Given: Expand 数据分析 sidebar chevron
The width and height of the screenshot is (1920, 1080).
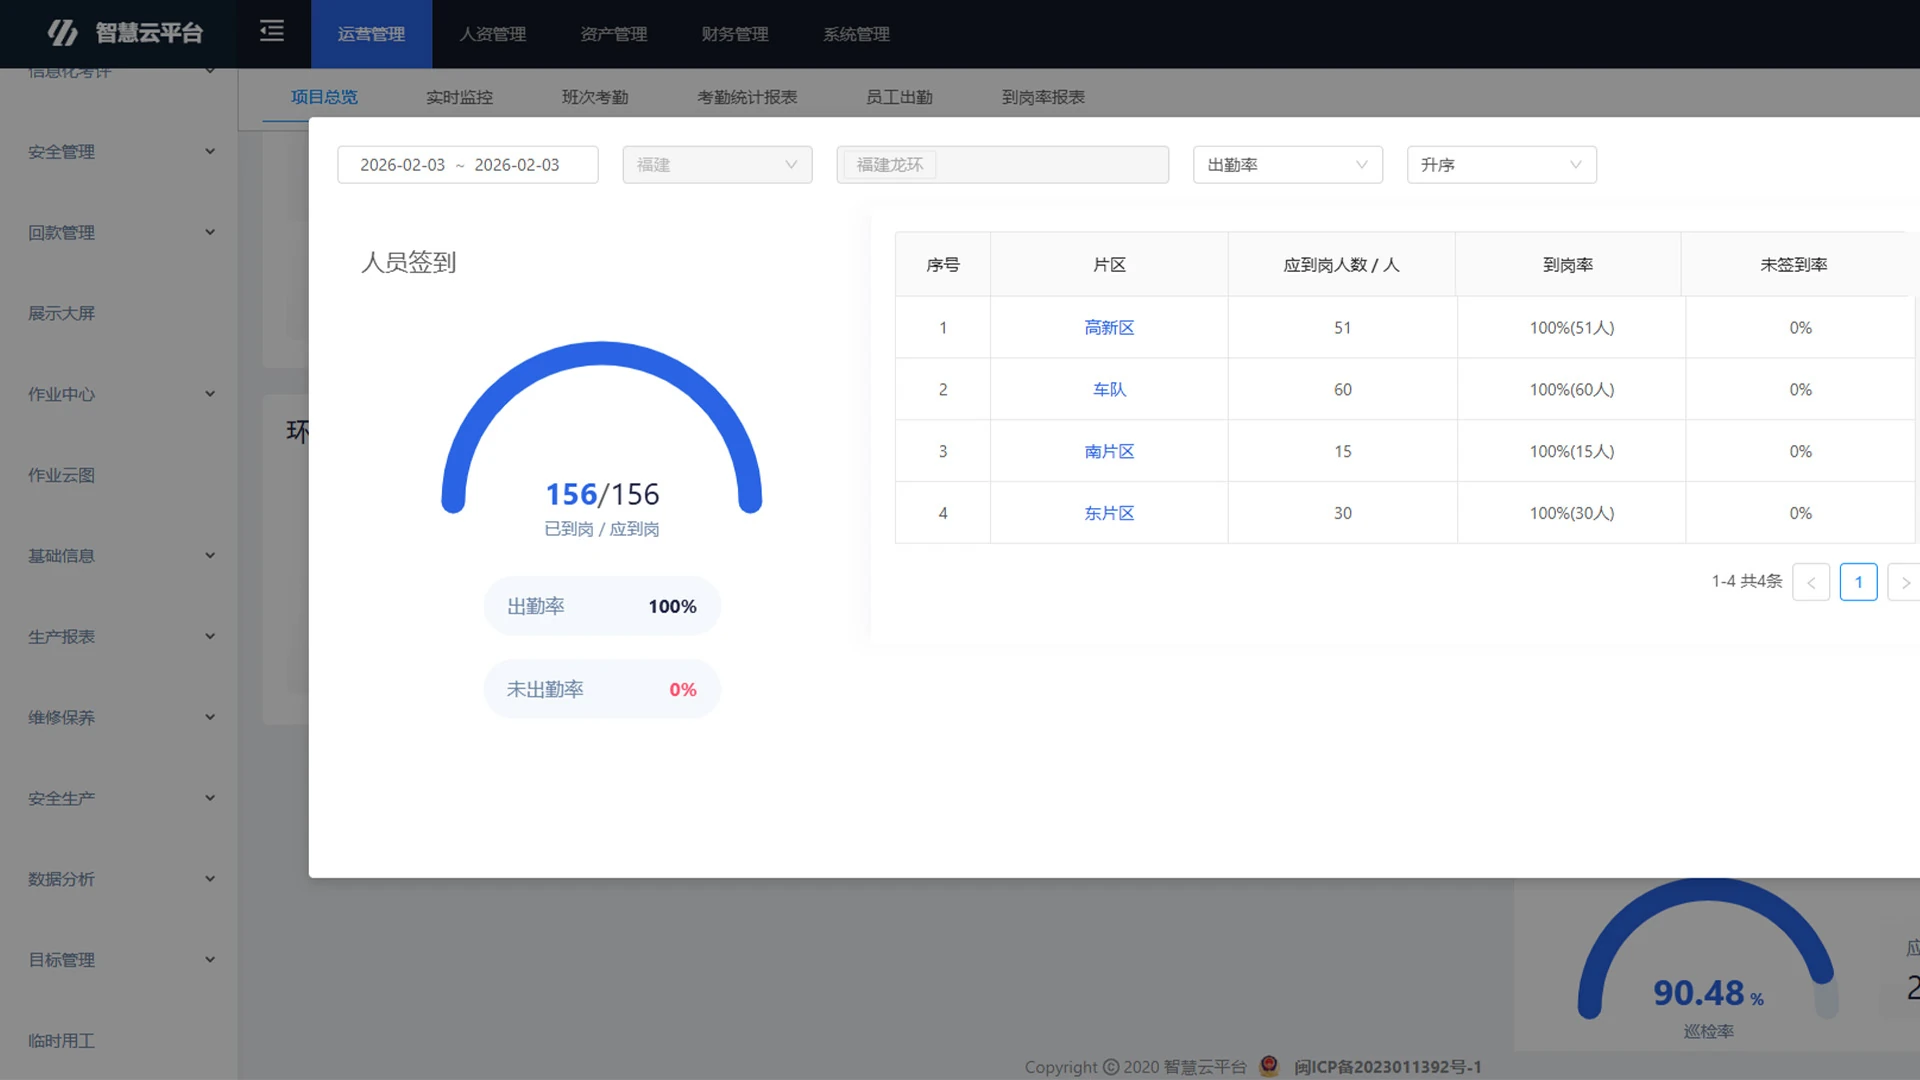Looking at the screenshot, I should click(x=210, y=879).
